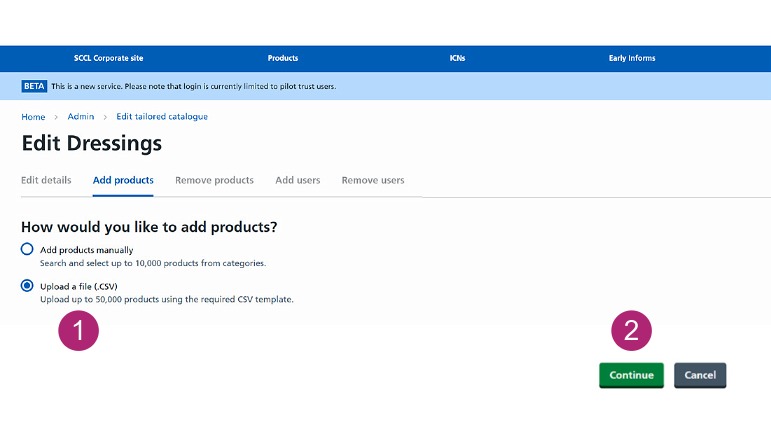The width and height of the screenshot is (771, 439).
Task: Click 'Search and select up to 10,000 products' hint
Action: coord(153,263)
